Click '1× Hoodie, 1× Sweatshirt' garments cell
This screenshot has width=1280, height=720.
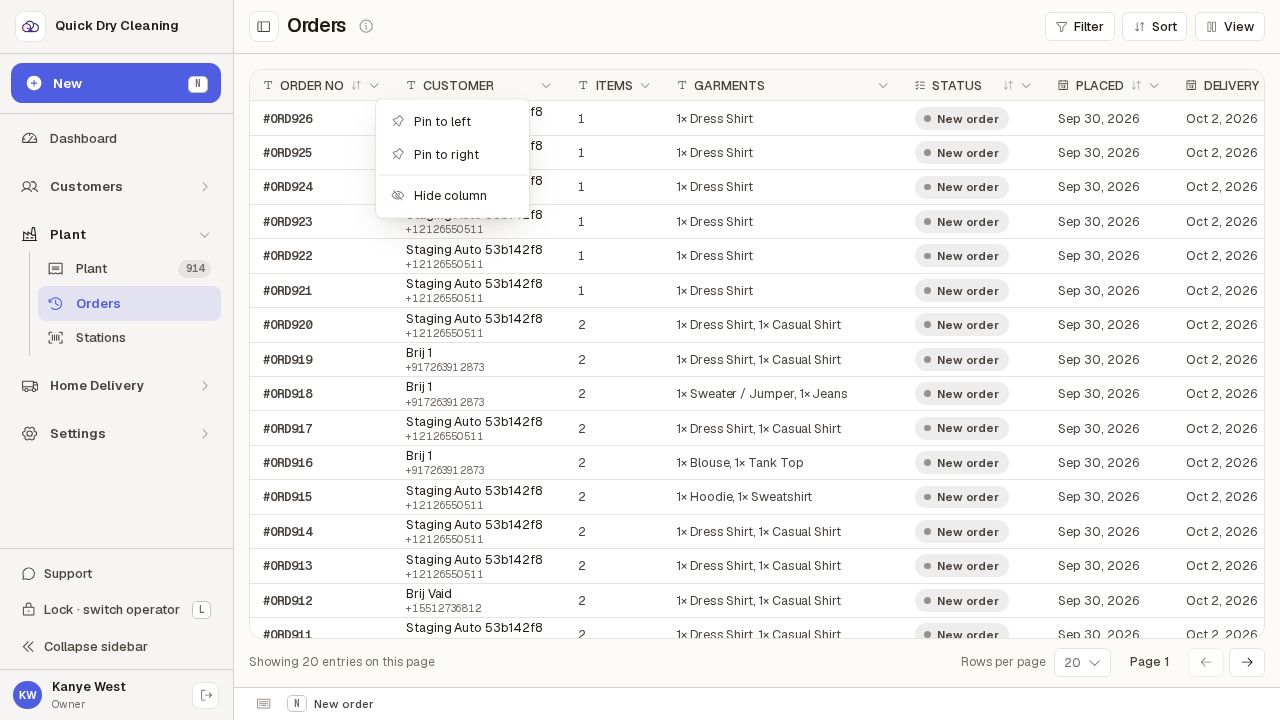tap(744, 497)
